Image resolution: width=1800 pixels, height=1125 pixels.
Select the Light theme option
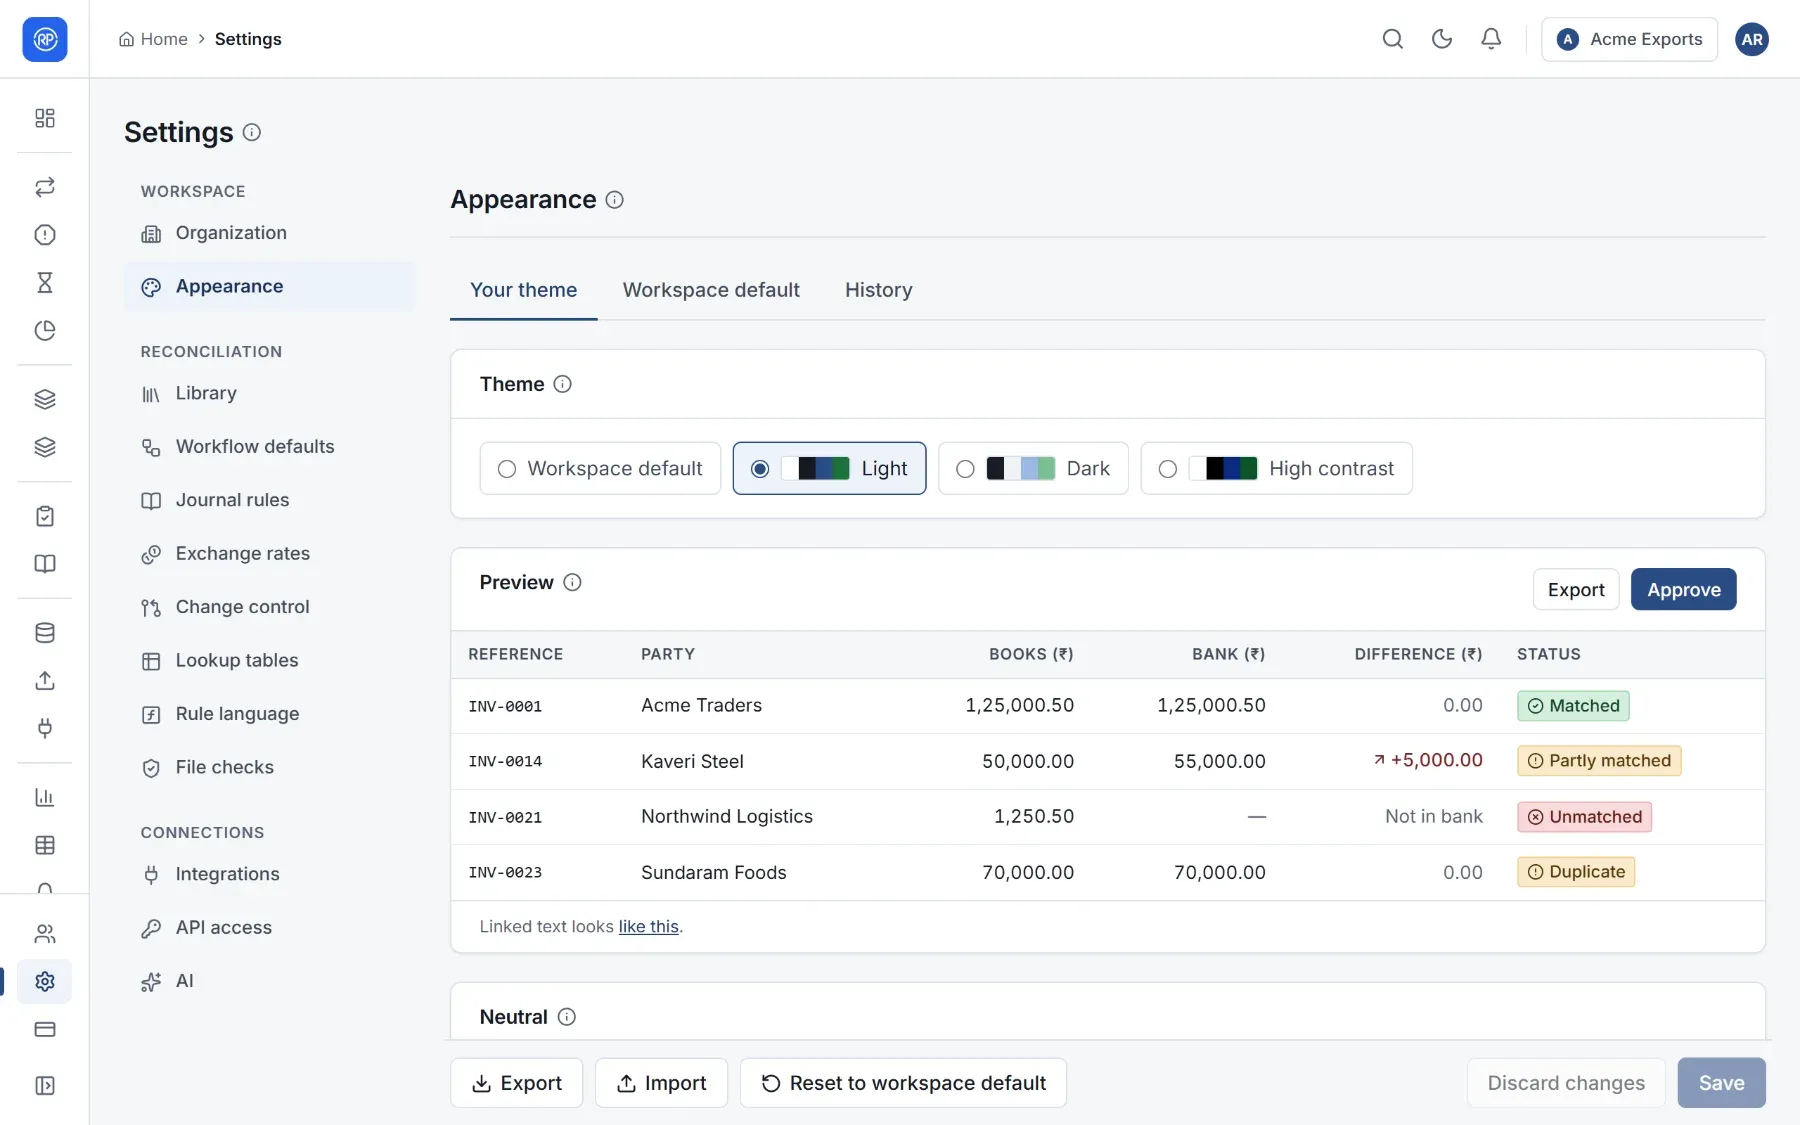click(x=829, y=468)
